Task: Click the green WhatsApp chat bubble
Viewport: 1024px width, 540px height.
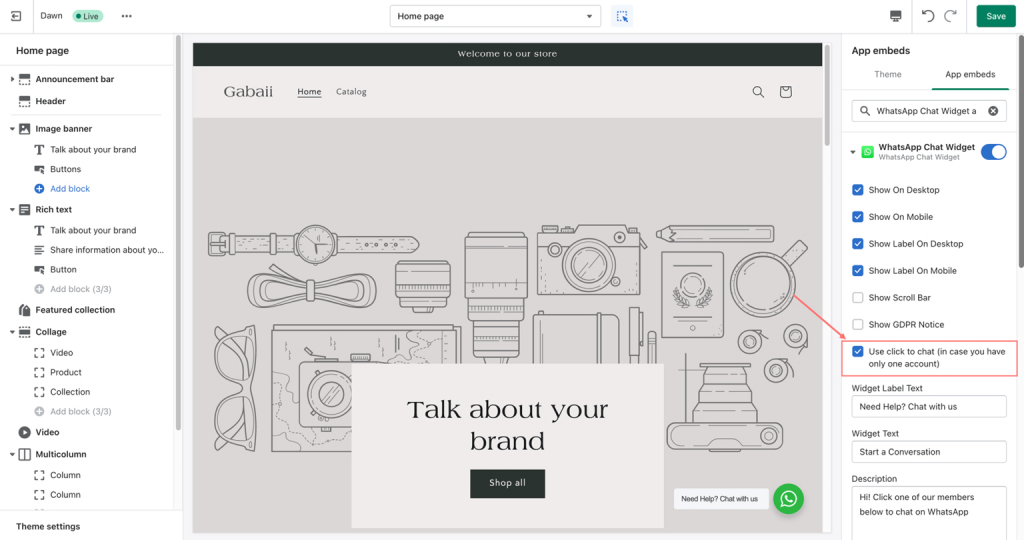Action: click(788, 498)
